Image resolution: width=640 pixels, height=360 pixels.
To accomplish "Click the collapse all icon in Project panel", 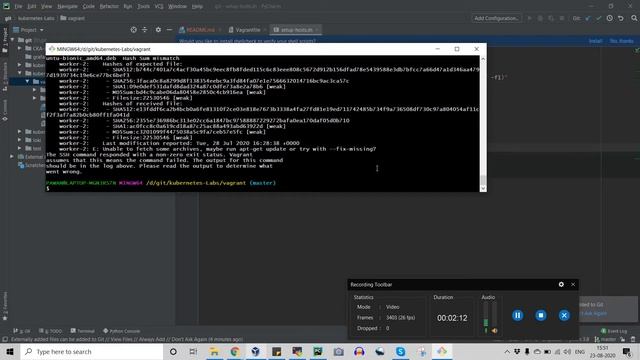I will point(144,30).
